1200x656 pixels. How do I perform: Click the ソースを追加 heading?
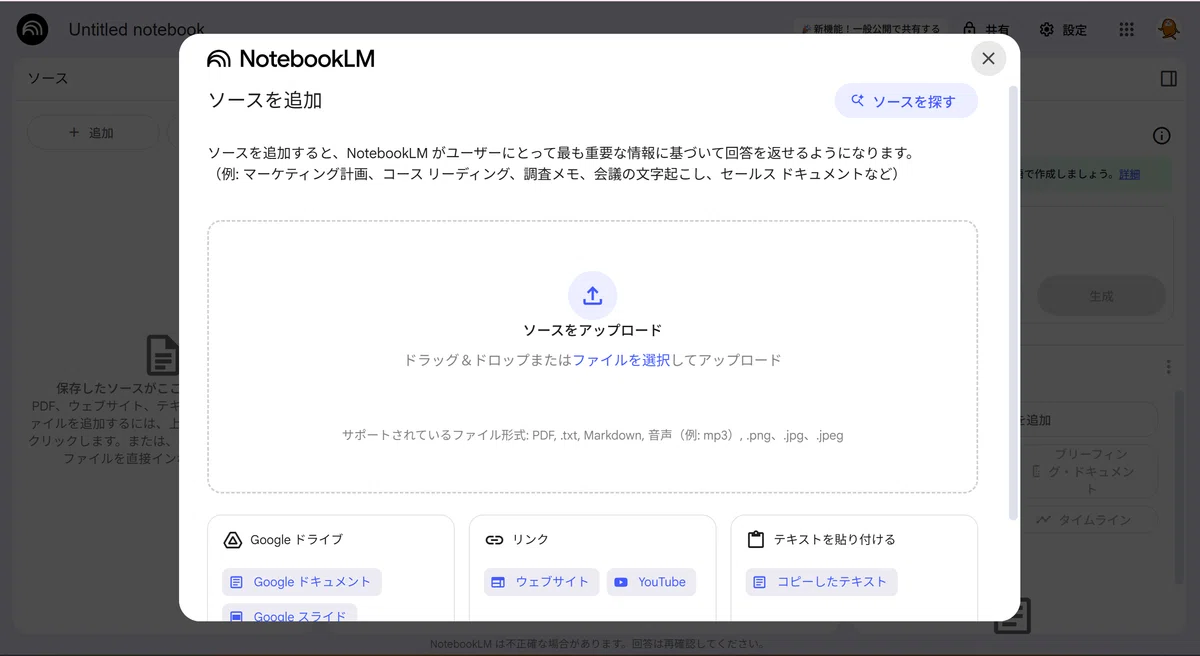click(265, 101)
